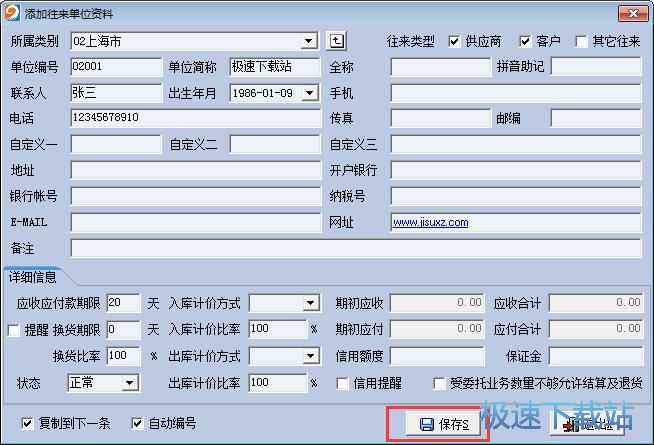The height and width of the screenshot is (445, 654).
Task: Enable the 信用提醒 checkbox
Action: 342,383
